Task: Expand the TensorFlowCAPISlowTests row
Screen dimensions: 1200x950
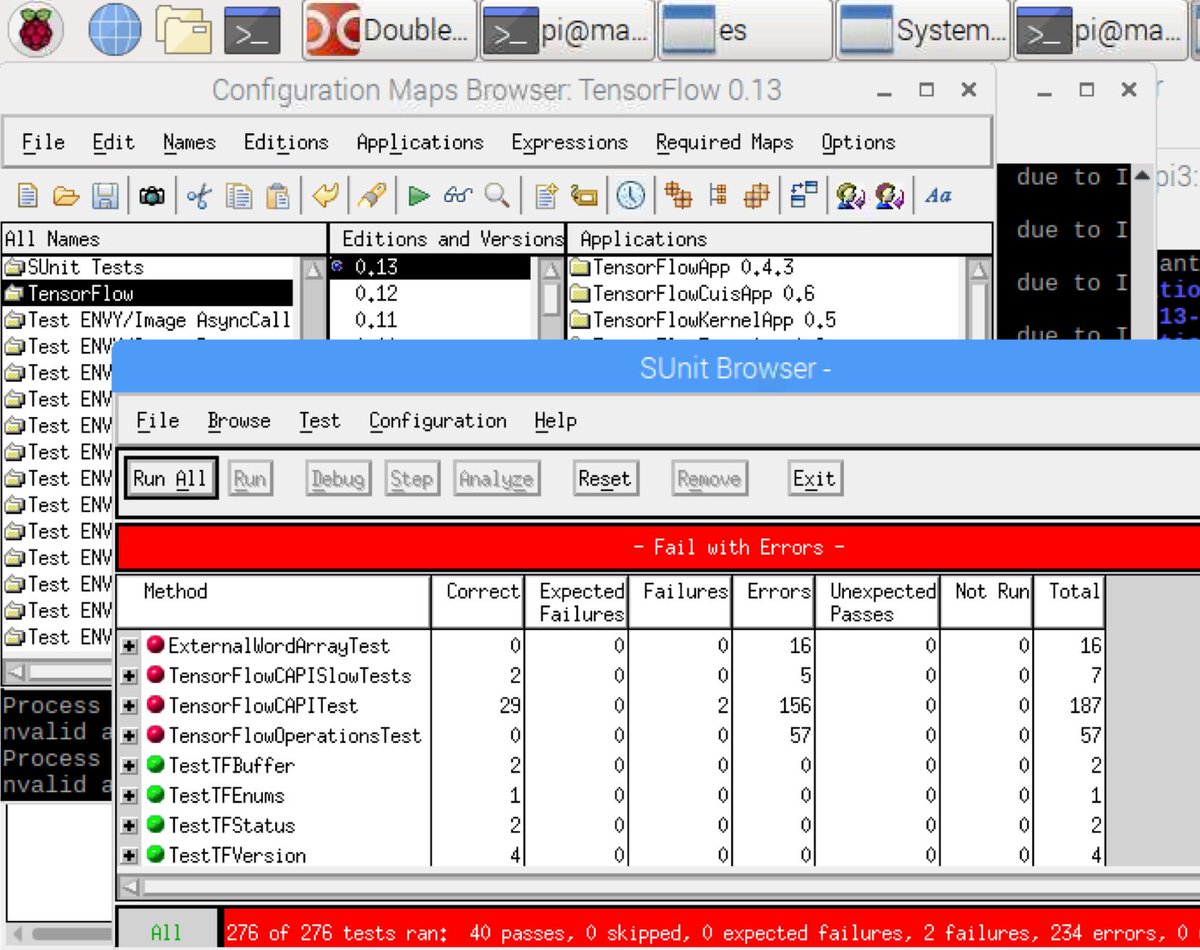Action: coord(129,676)
